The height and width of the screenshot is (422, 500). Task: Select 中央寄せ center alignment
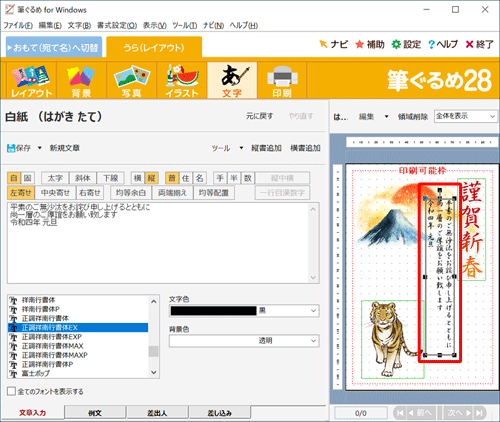(55, 193)
